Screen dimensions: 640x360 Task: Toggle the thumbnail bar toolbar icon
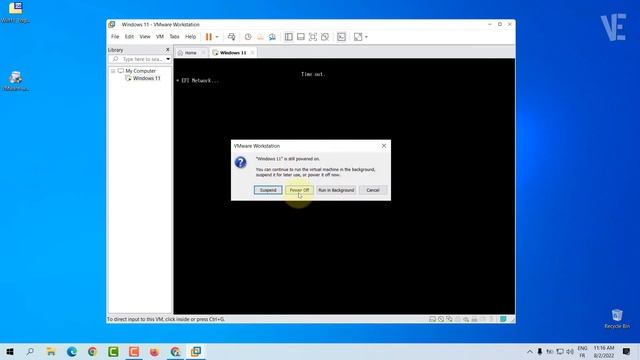tap(300, 37)
